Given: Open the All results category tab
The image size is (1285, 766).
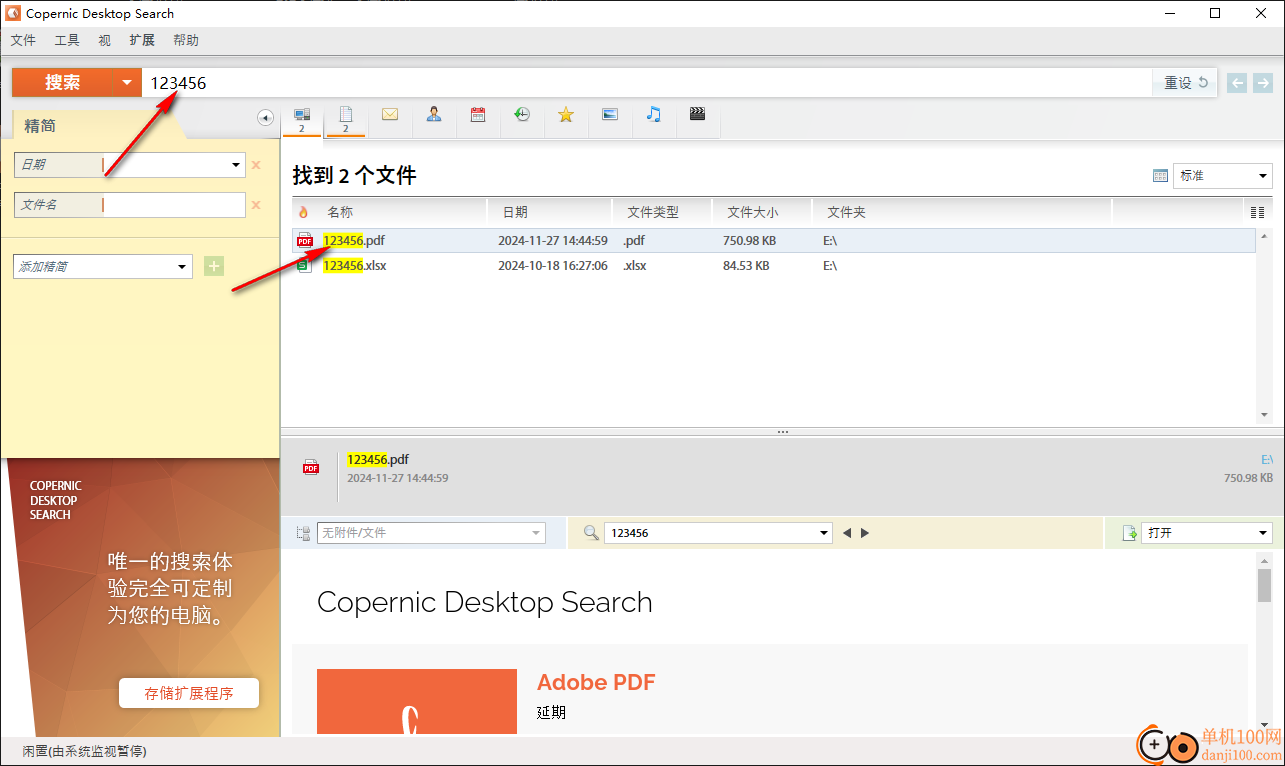Looking at the screenshot, I should coord(302,119).
